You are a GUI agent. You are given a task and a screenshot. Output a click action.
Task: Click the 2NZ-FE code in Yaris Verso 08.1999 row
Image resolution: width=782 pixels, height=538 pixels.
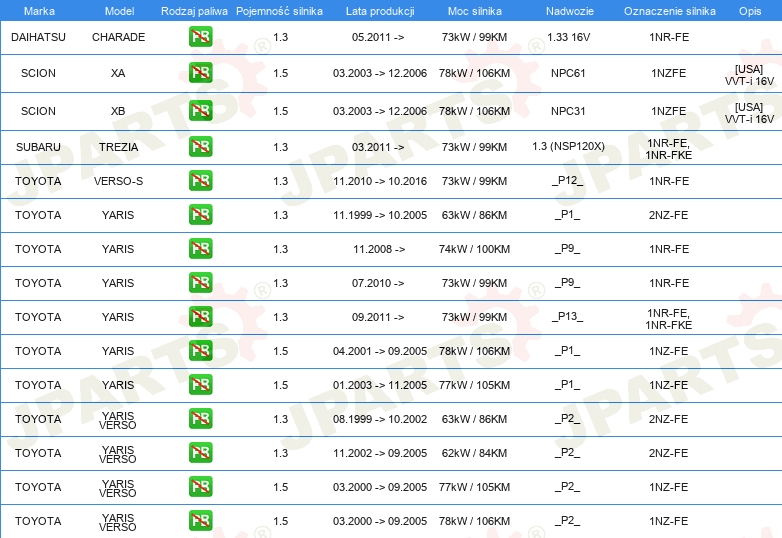click(669, 419)
